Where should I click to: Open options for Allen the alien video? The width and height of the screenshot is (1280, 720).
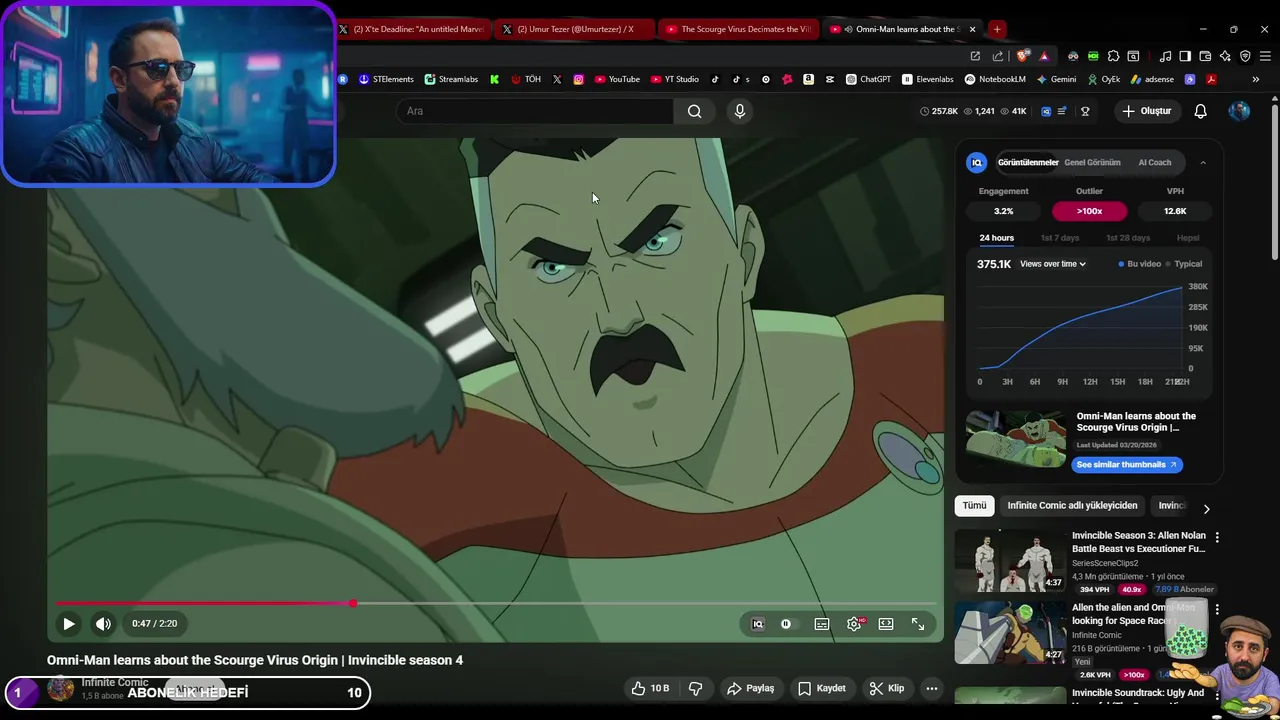pyautogui.click(x=1217, y=609)
